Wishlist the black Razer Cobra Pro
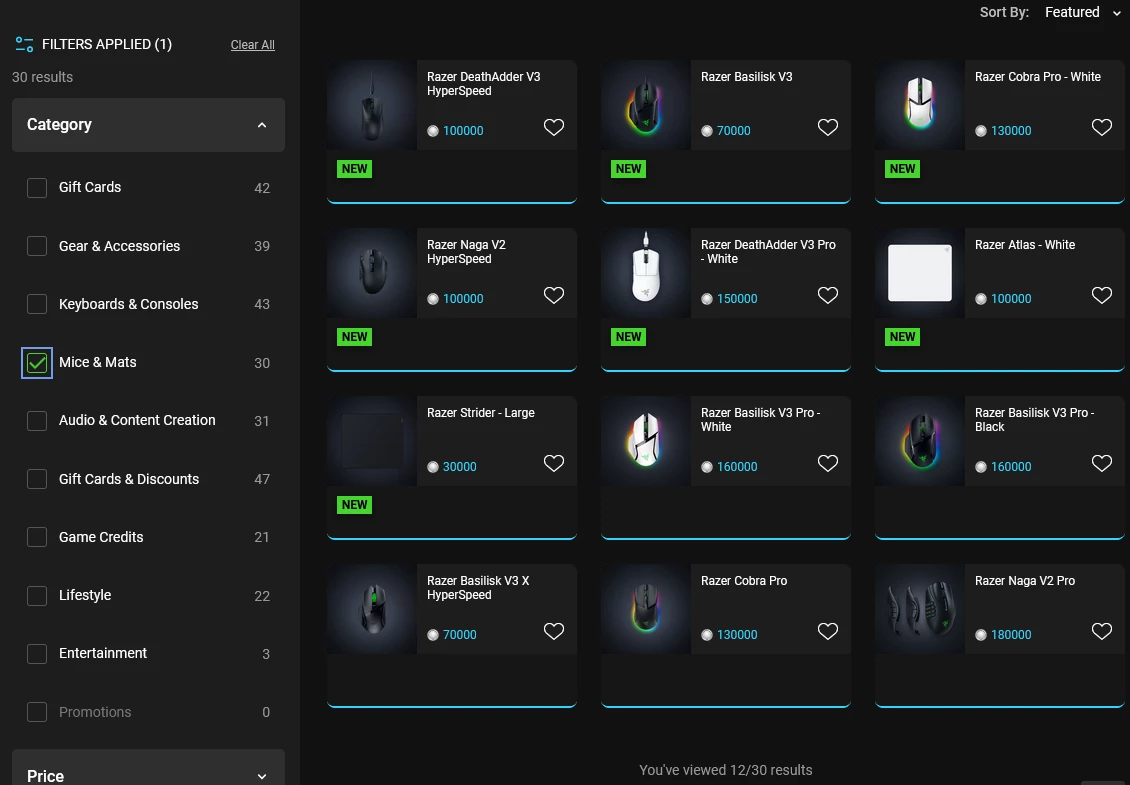This screenshot has height=785, width=1130. coord(827,631)
